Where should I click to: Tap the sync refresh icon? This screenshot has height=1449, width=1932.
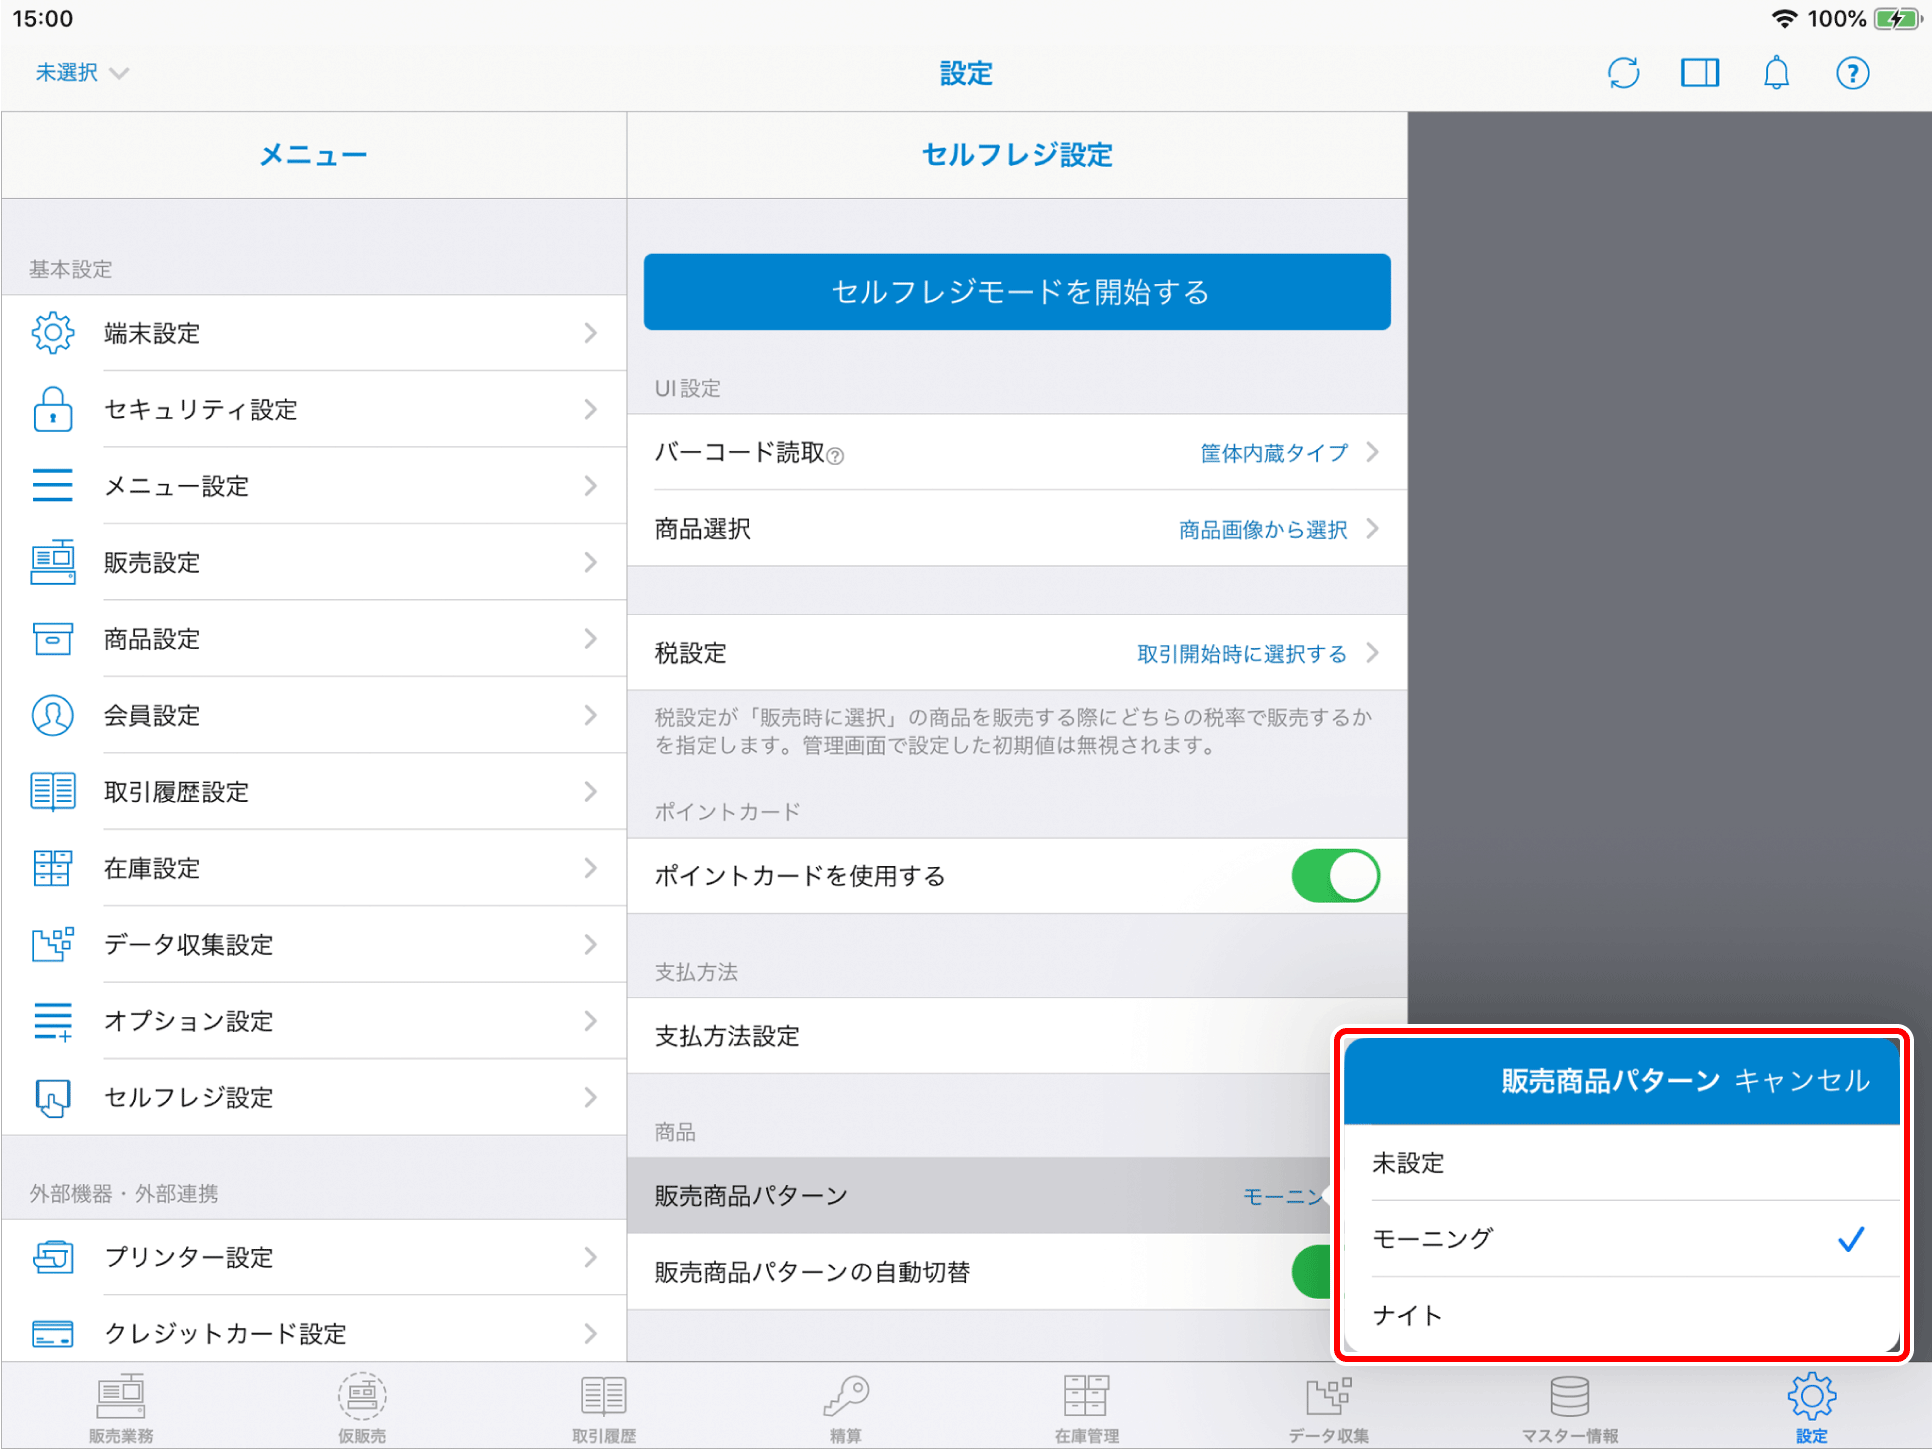1623,73
